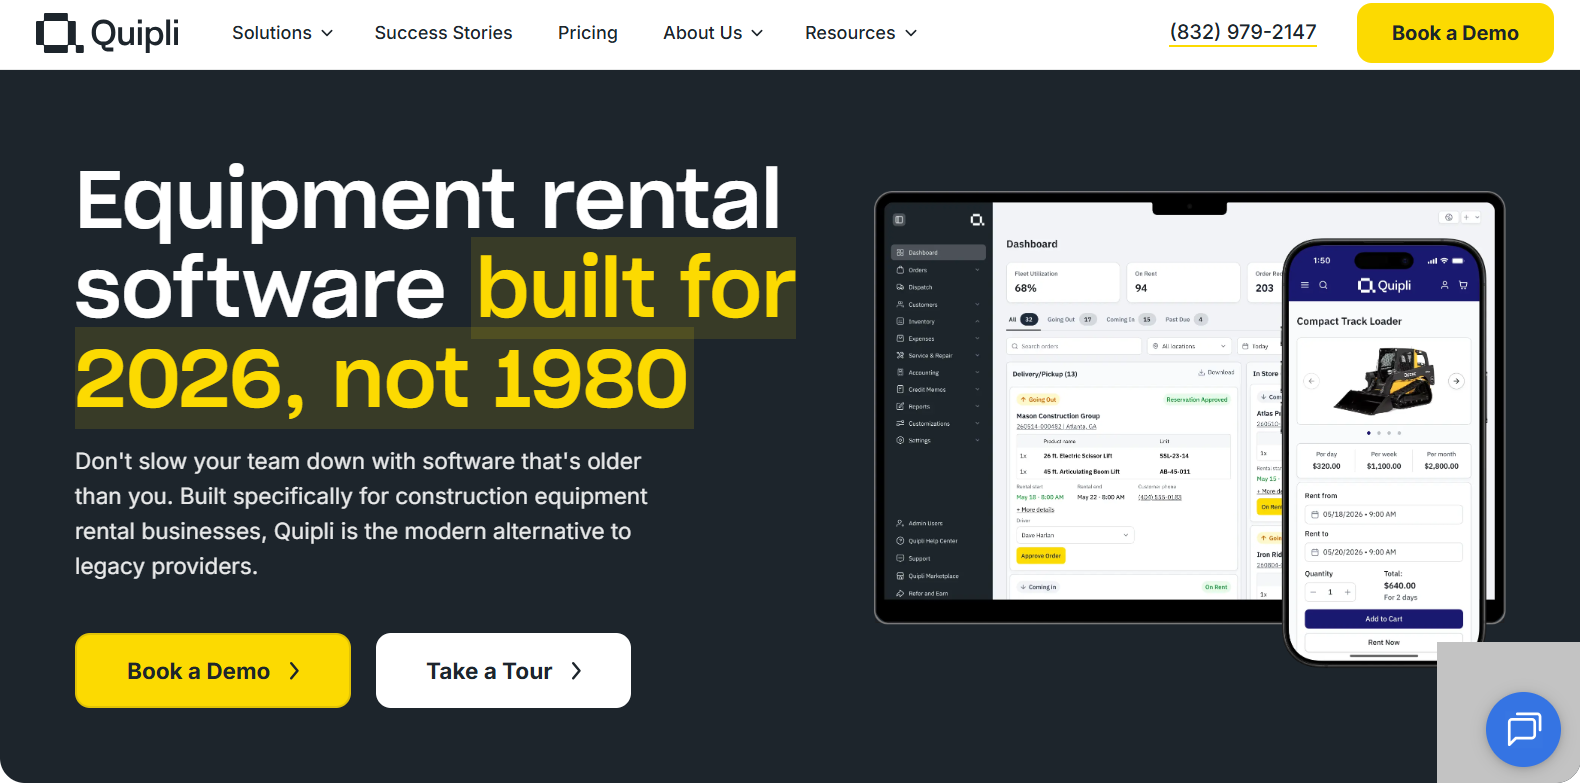Image resolution: width=1580 pixels, height=783 pixels.
Task: Click the header Book a Demo button
Action: (1455, 33)
